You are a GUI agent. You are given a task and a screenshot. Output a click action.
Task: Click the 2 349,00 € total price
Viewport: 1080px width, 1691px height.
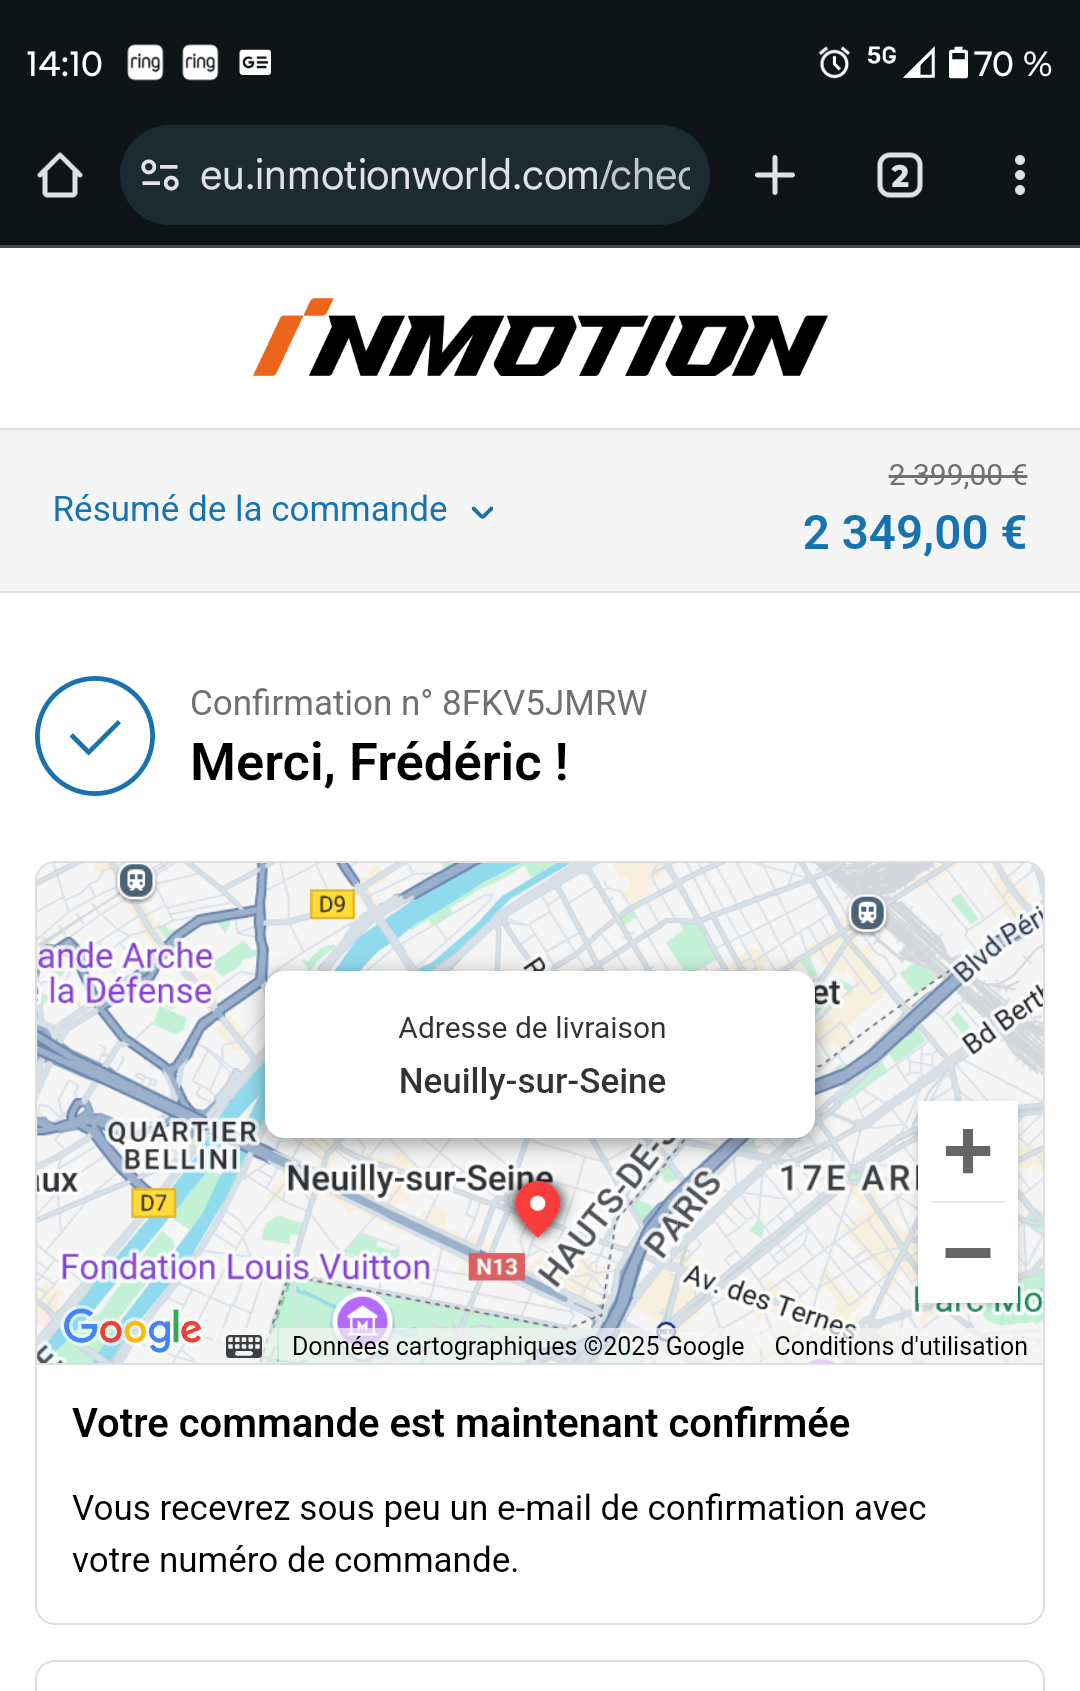click(x=914, y=532)
